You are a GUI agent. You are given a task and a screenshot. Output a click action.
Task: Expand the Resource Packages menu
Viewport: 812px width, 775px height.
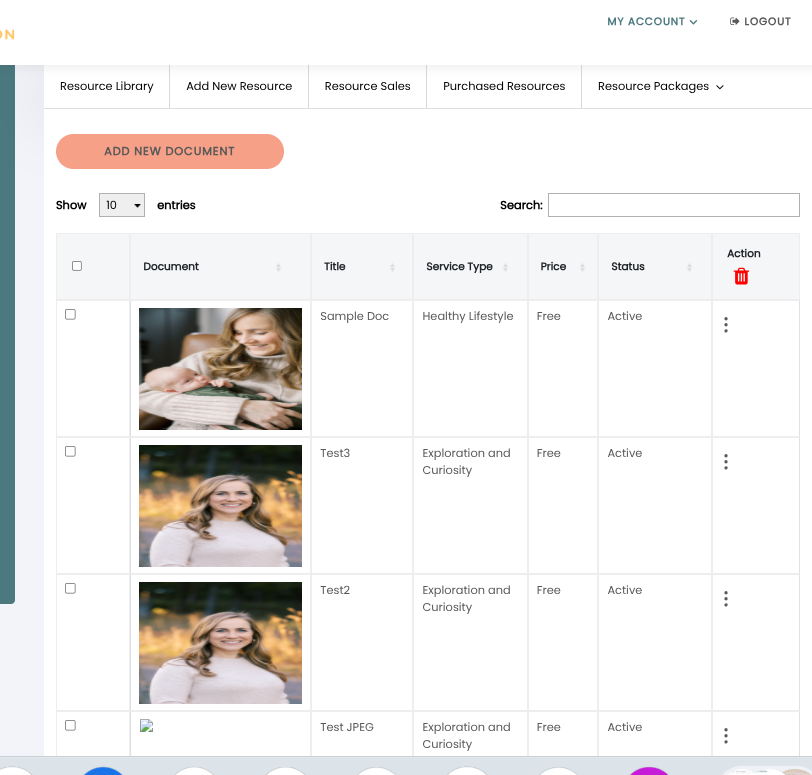(660, 86)
